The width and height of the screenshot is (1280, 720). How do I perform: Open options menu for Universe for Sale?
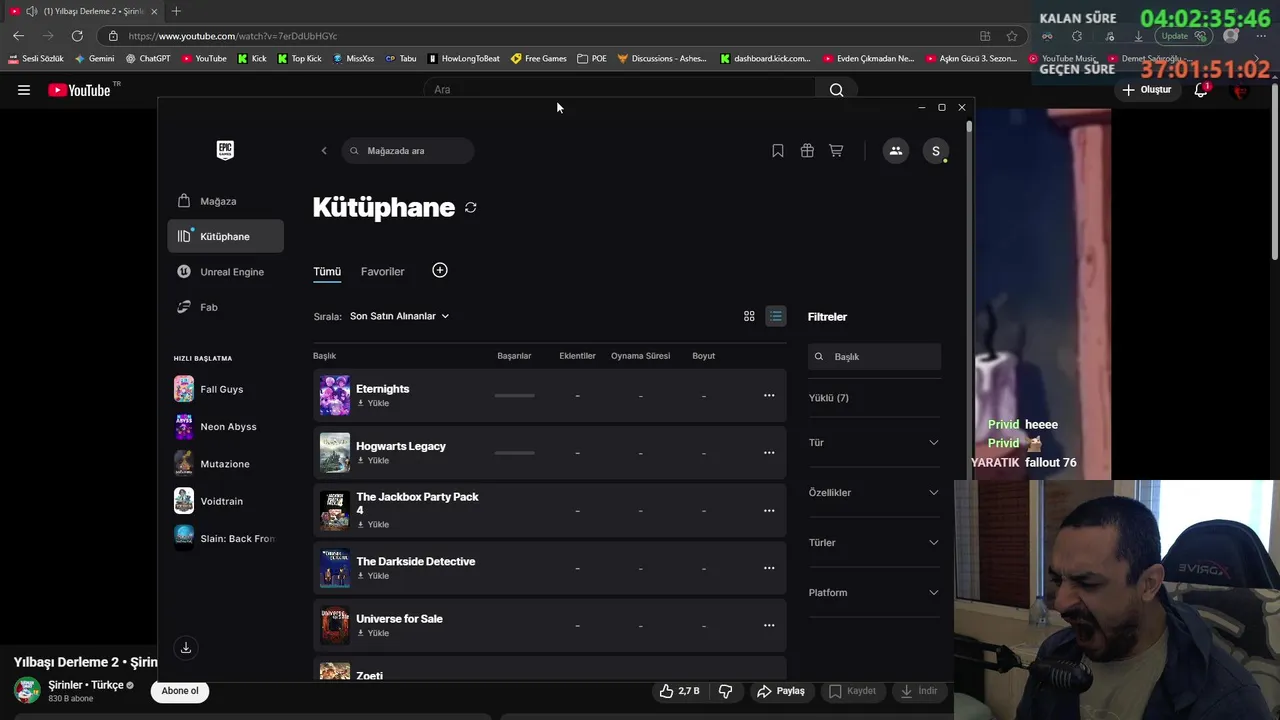(x=769, y=625)
